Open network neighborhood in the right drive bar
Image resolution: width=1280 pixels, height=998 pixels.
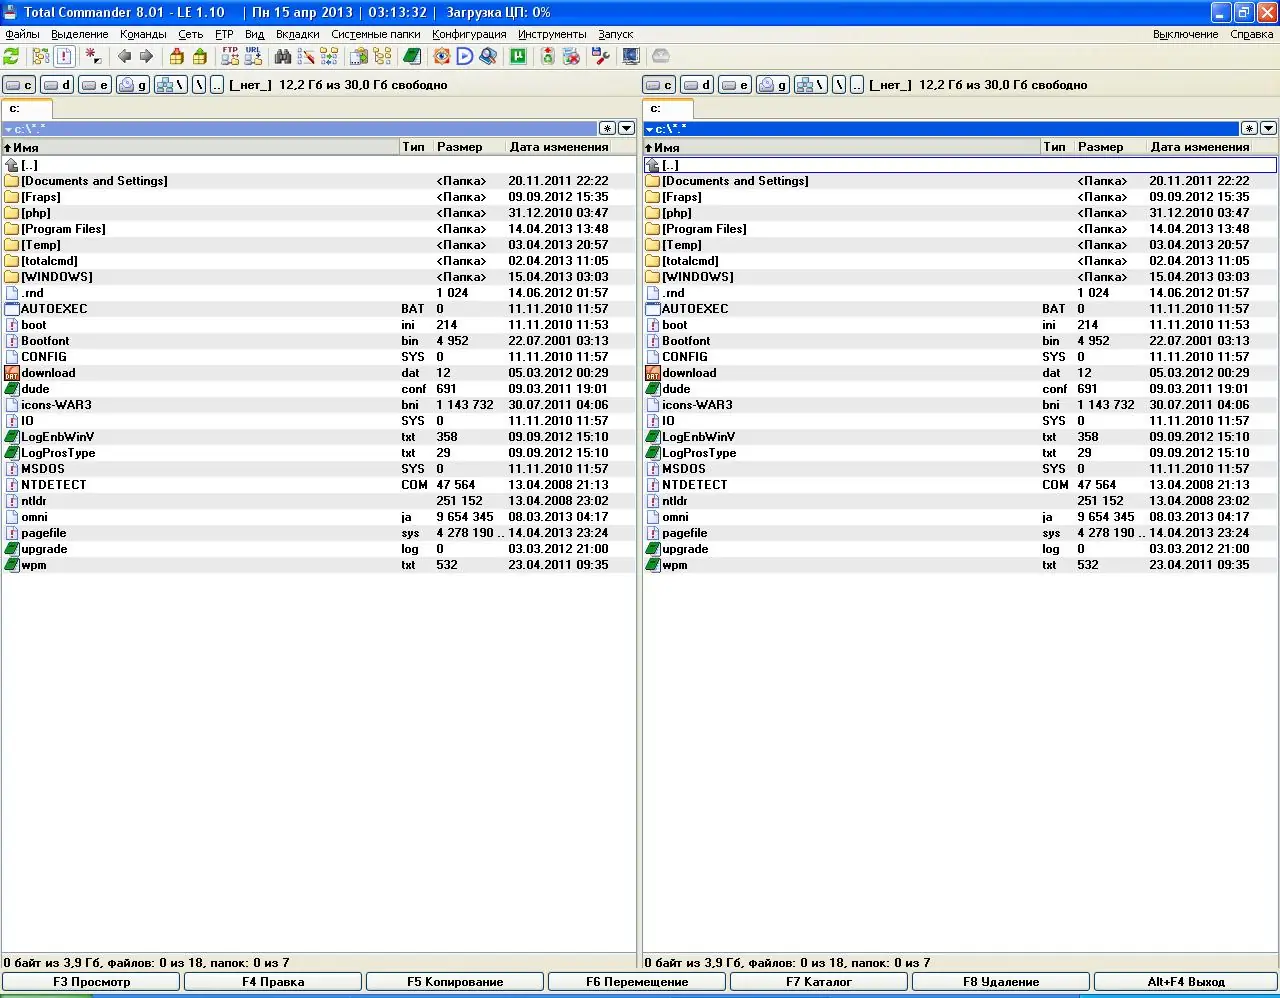811,85
